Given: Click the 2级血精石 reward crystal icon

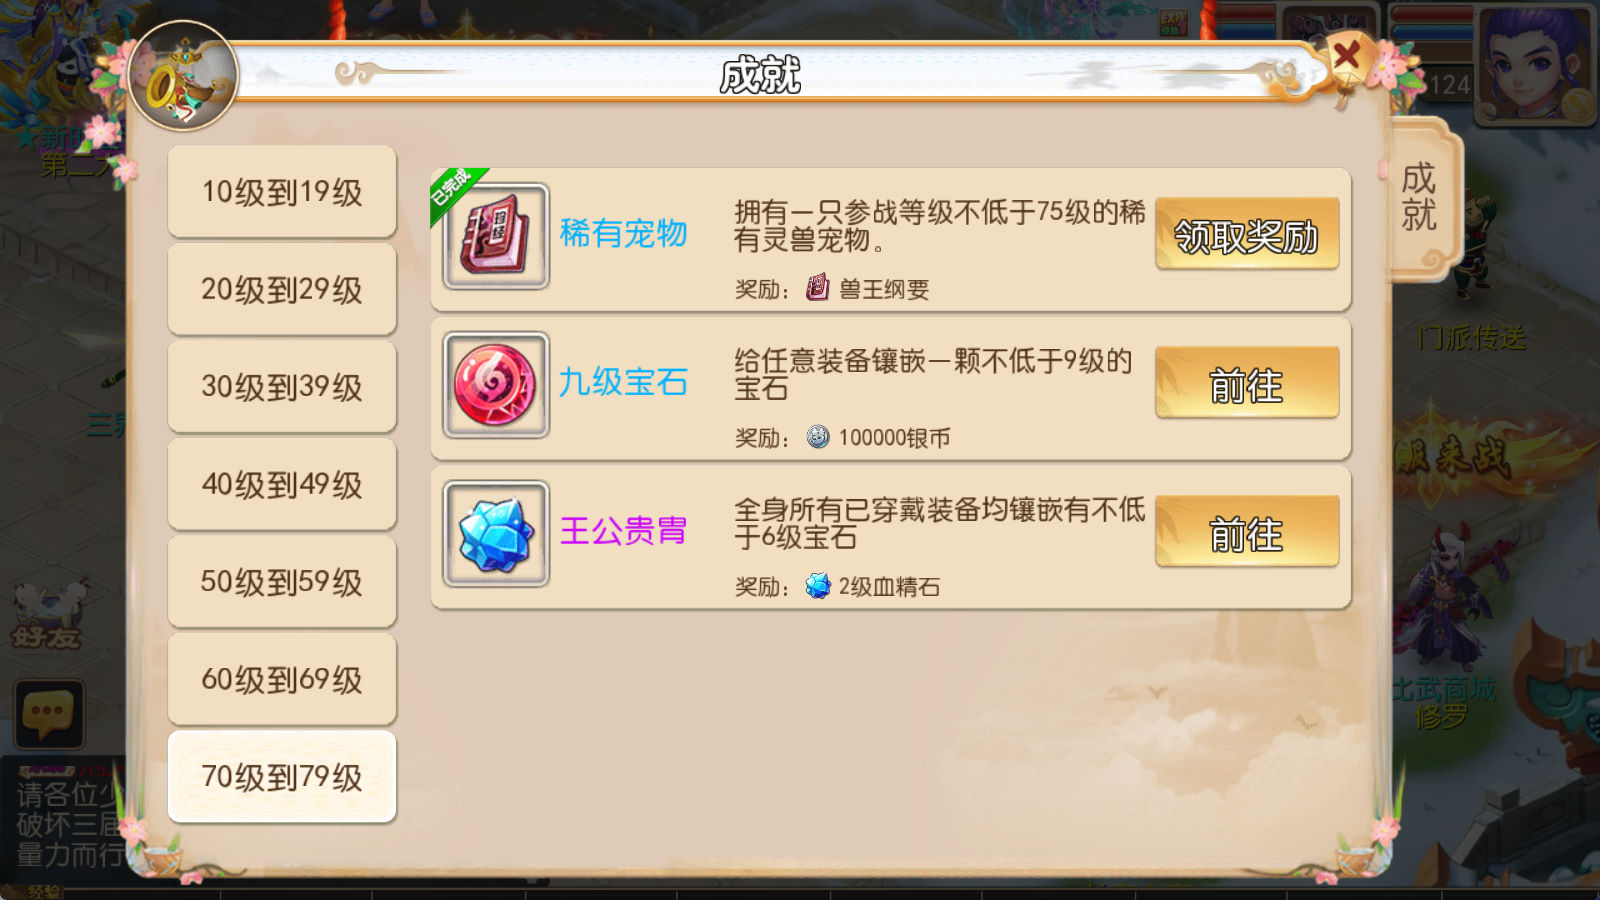Looking at the screenshot, I should 818,586.
